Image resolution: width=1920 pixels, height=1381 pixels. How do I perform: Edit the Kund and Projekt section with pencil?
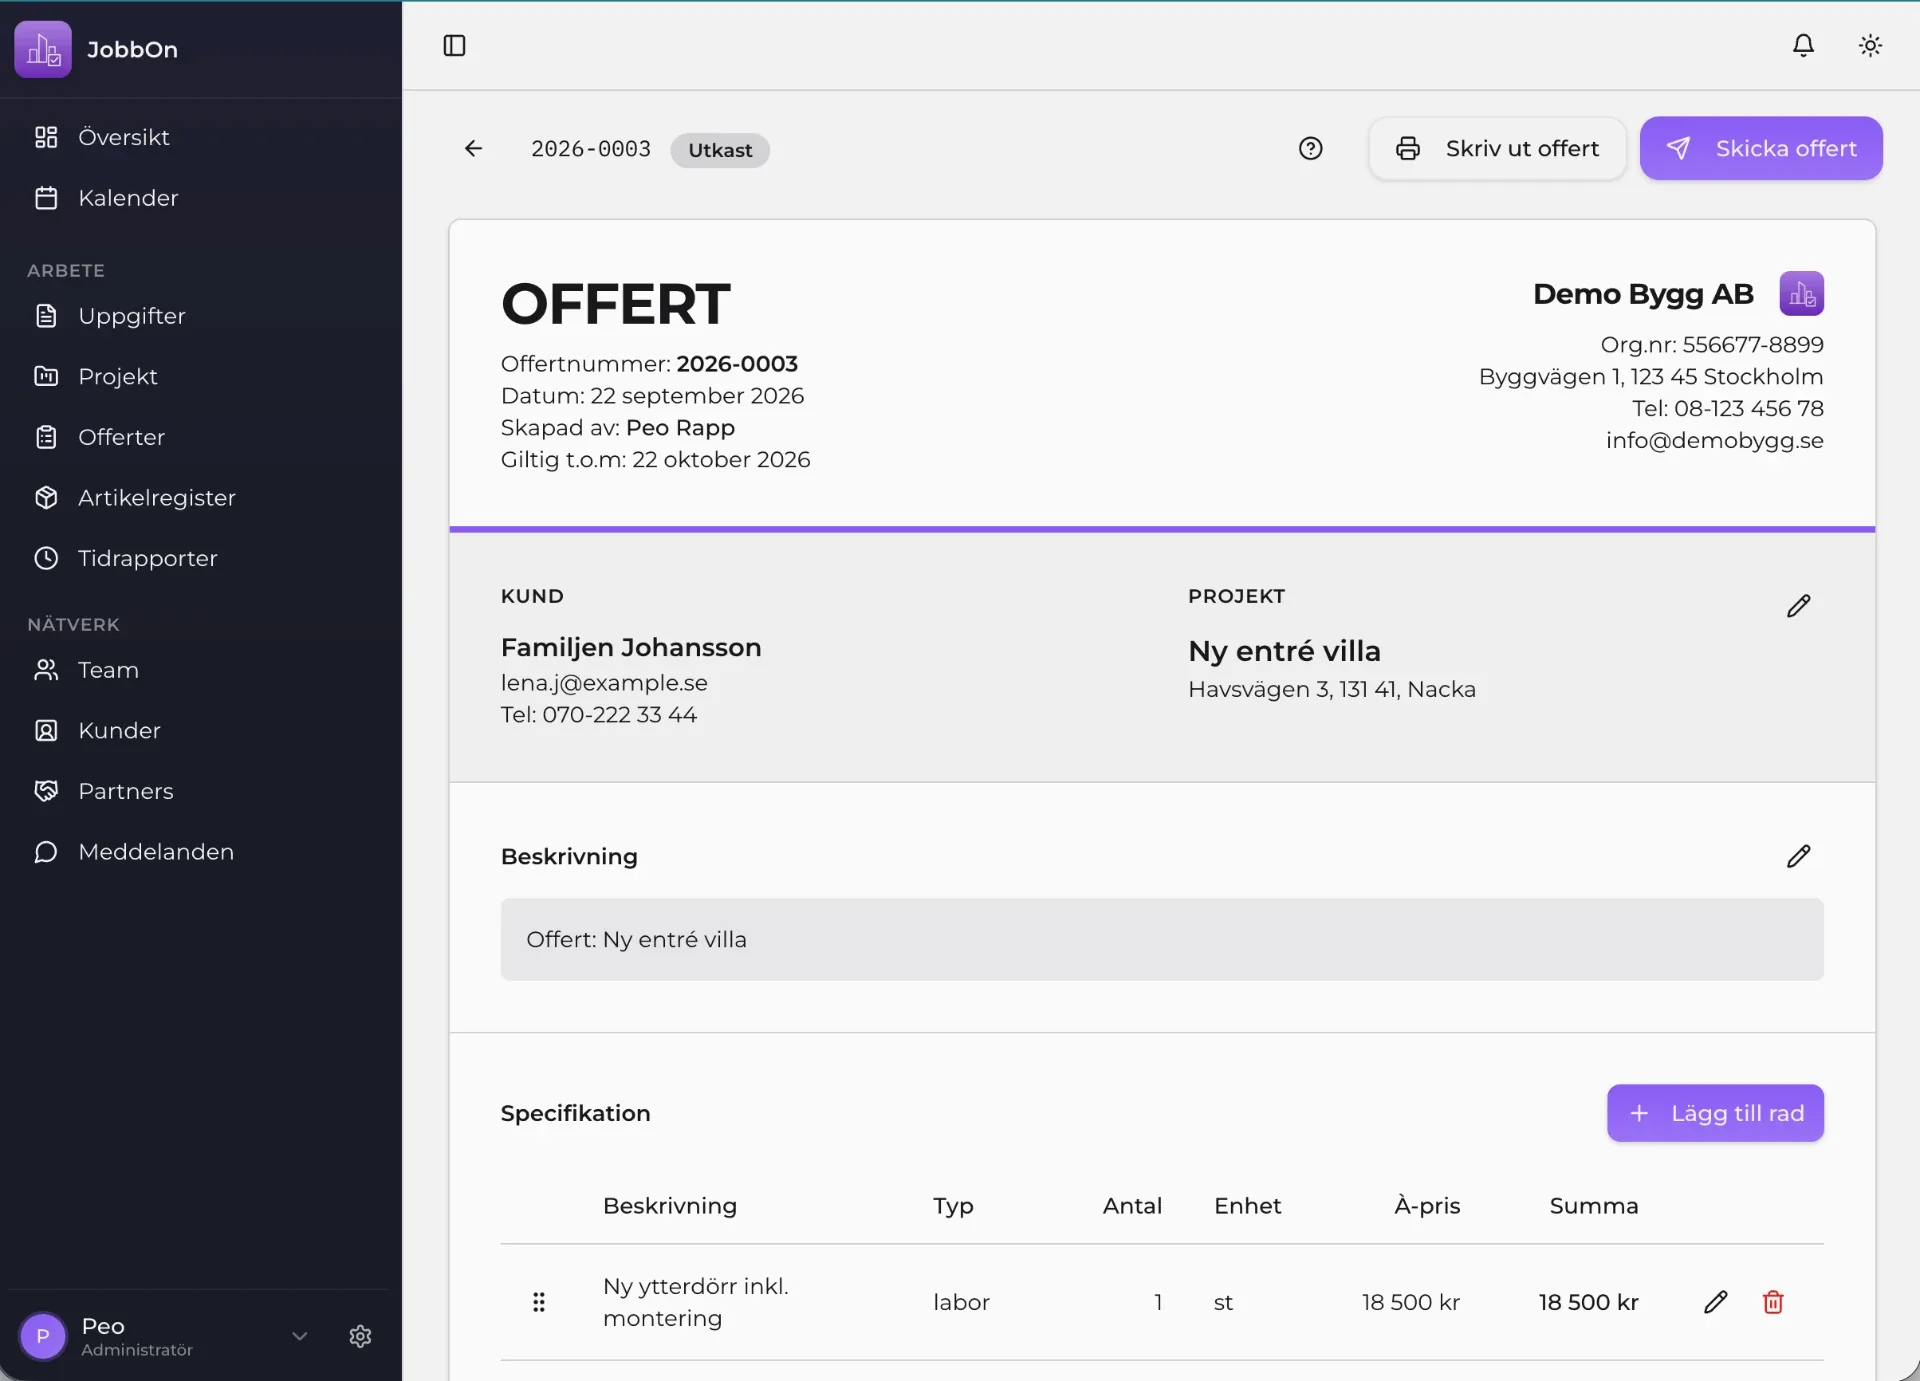[x=1798, y=606]
